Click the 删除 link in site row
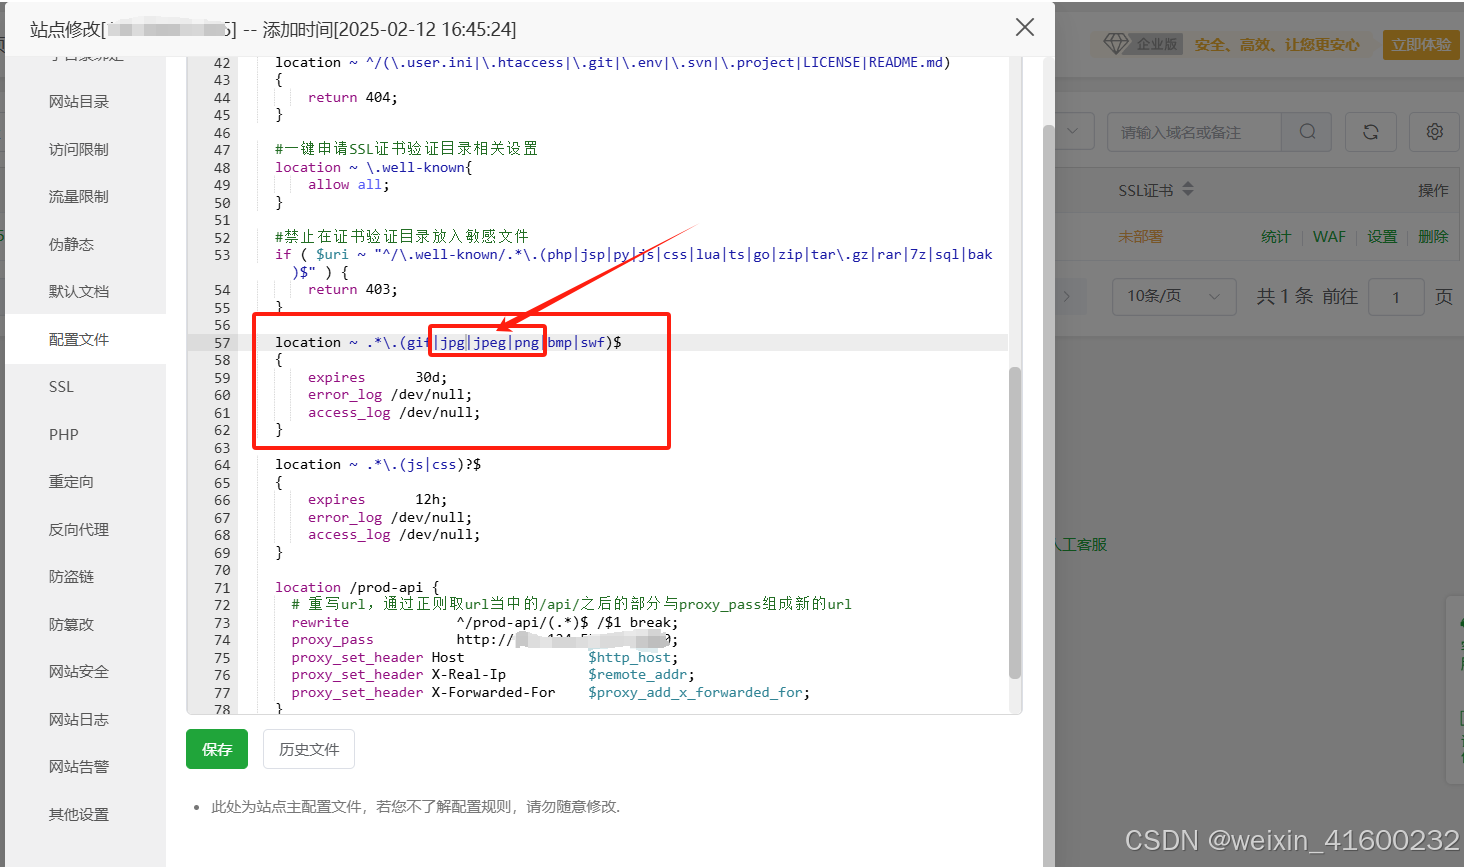Viewport: 1464px width, 867px height. 1433,237
